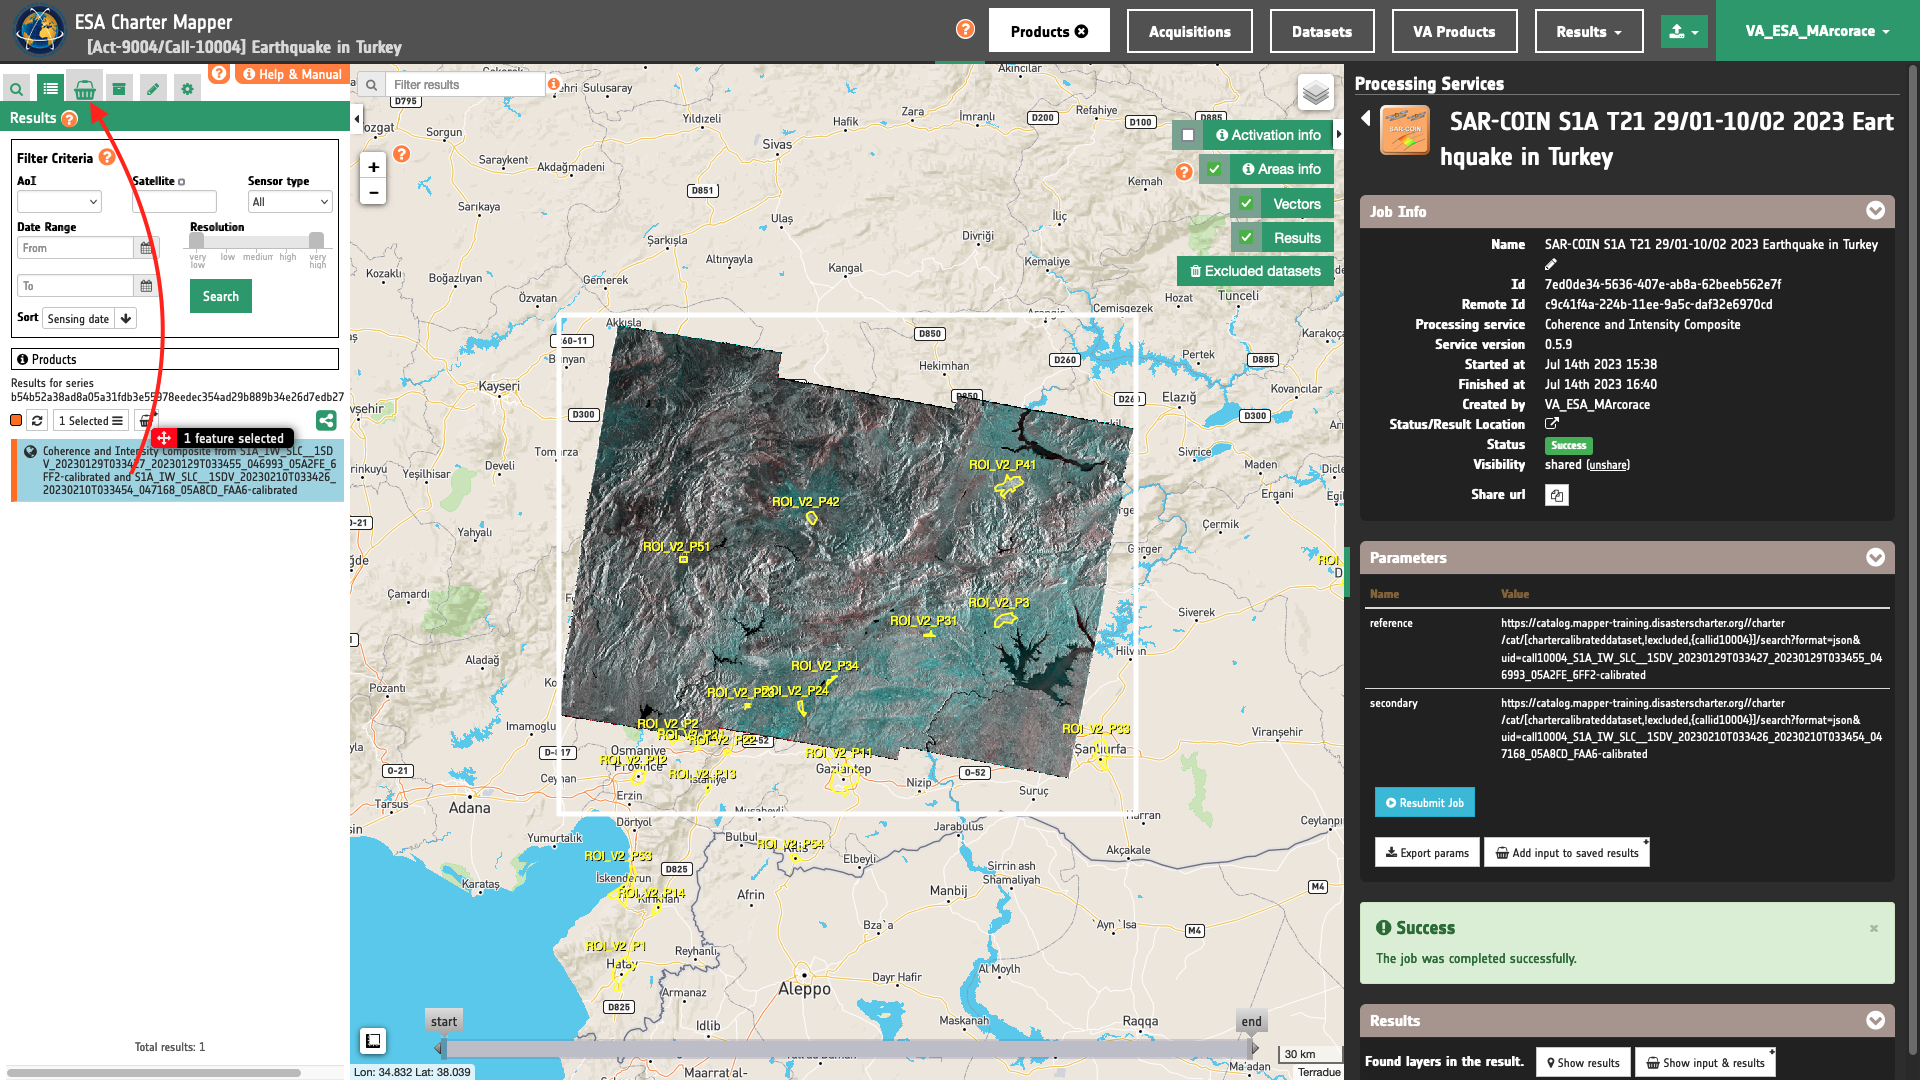Collapse left panel with map edge arrow
Image resolution: width=1920 pixels, height=1080 pixels.
pyautogui.click(x=357, y=119)
